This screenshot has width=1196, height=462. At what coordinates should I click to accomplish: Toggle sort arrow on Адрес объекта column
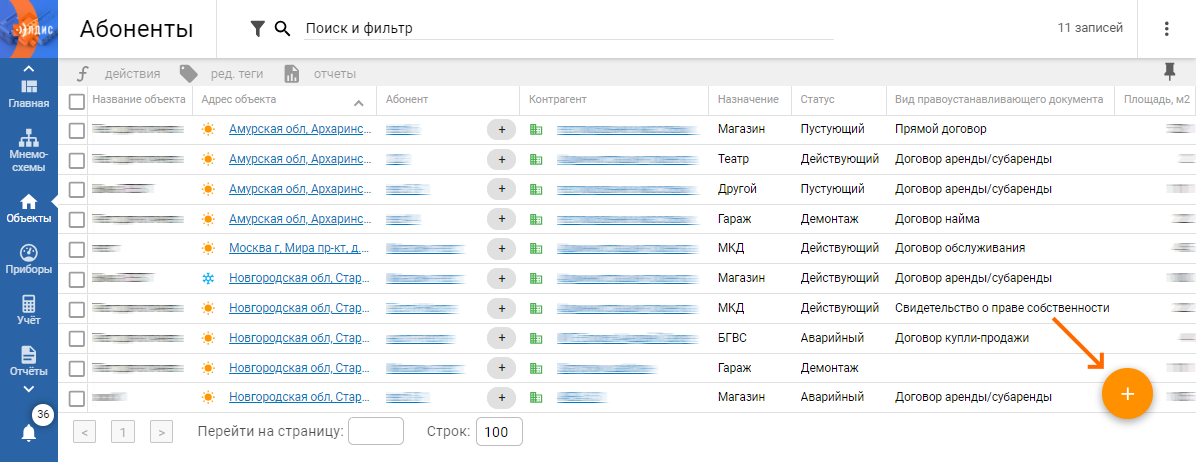tap(359, 103)
